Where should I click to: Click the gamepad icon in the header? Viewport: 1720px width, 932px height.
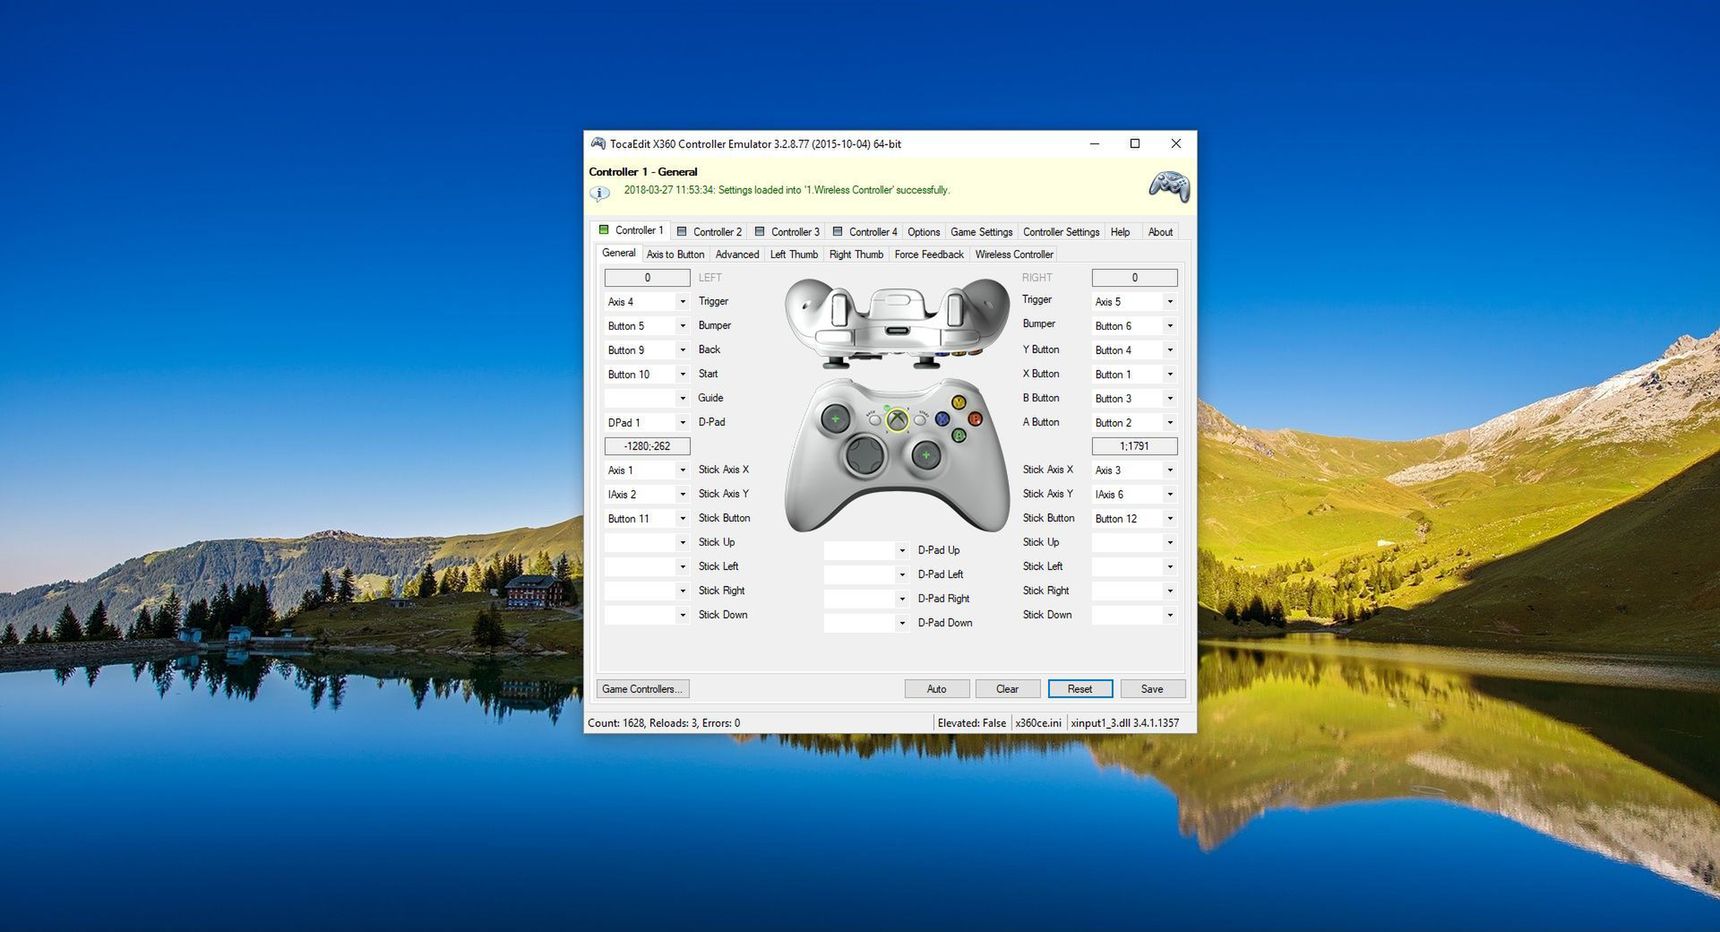point(1168,186)
